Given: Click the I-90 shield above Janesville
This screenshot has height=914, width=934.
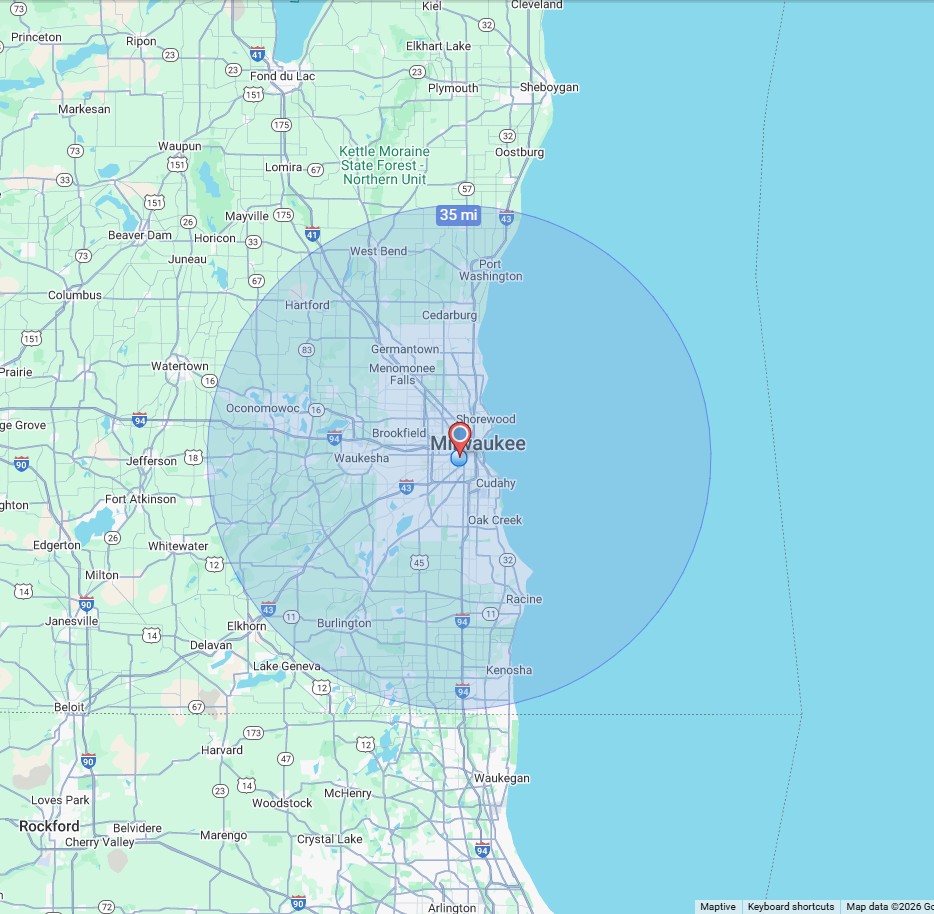Looking at the screenshot, I should pos(87,603).
